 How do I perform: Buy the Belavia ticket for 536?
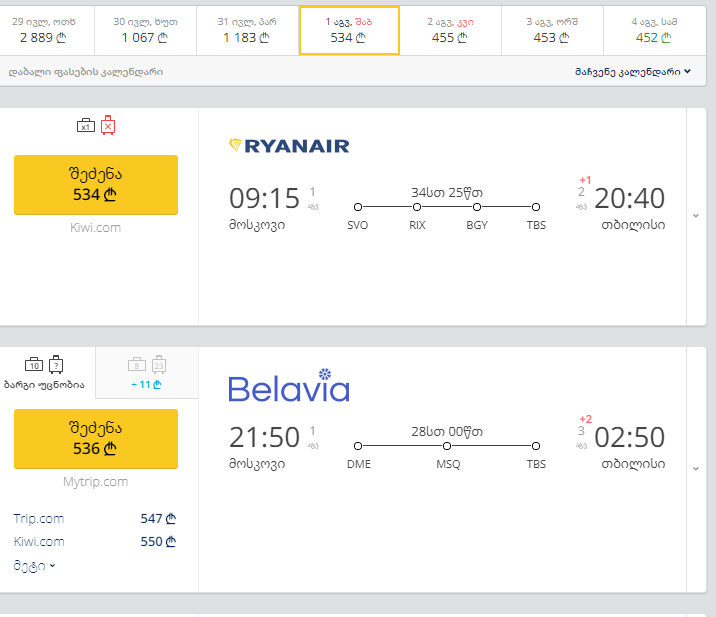[96, 439]
